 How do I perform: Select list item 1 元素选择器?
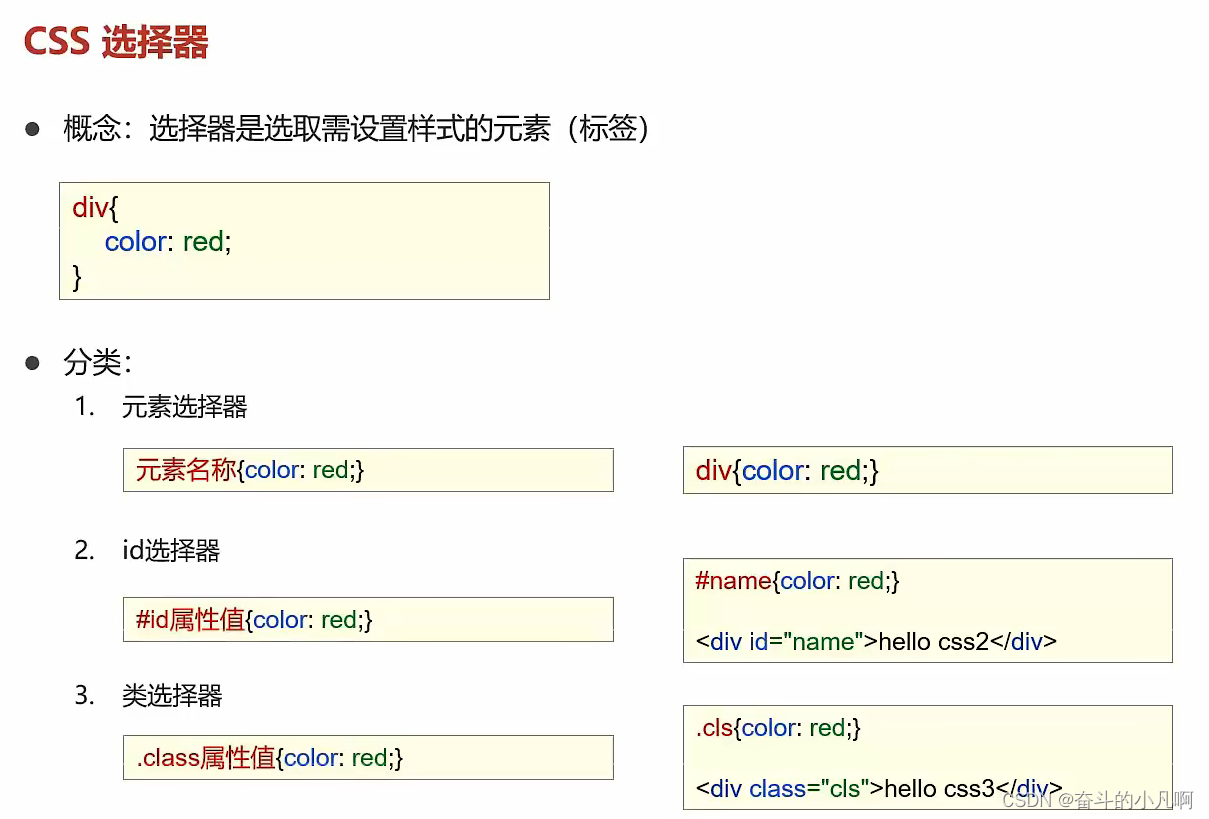pos(184,408)
